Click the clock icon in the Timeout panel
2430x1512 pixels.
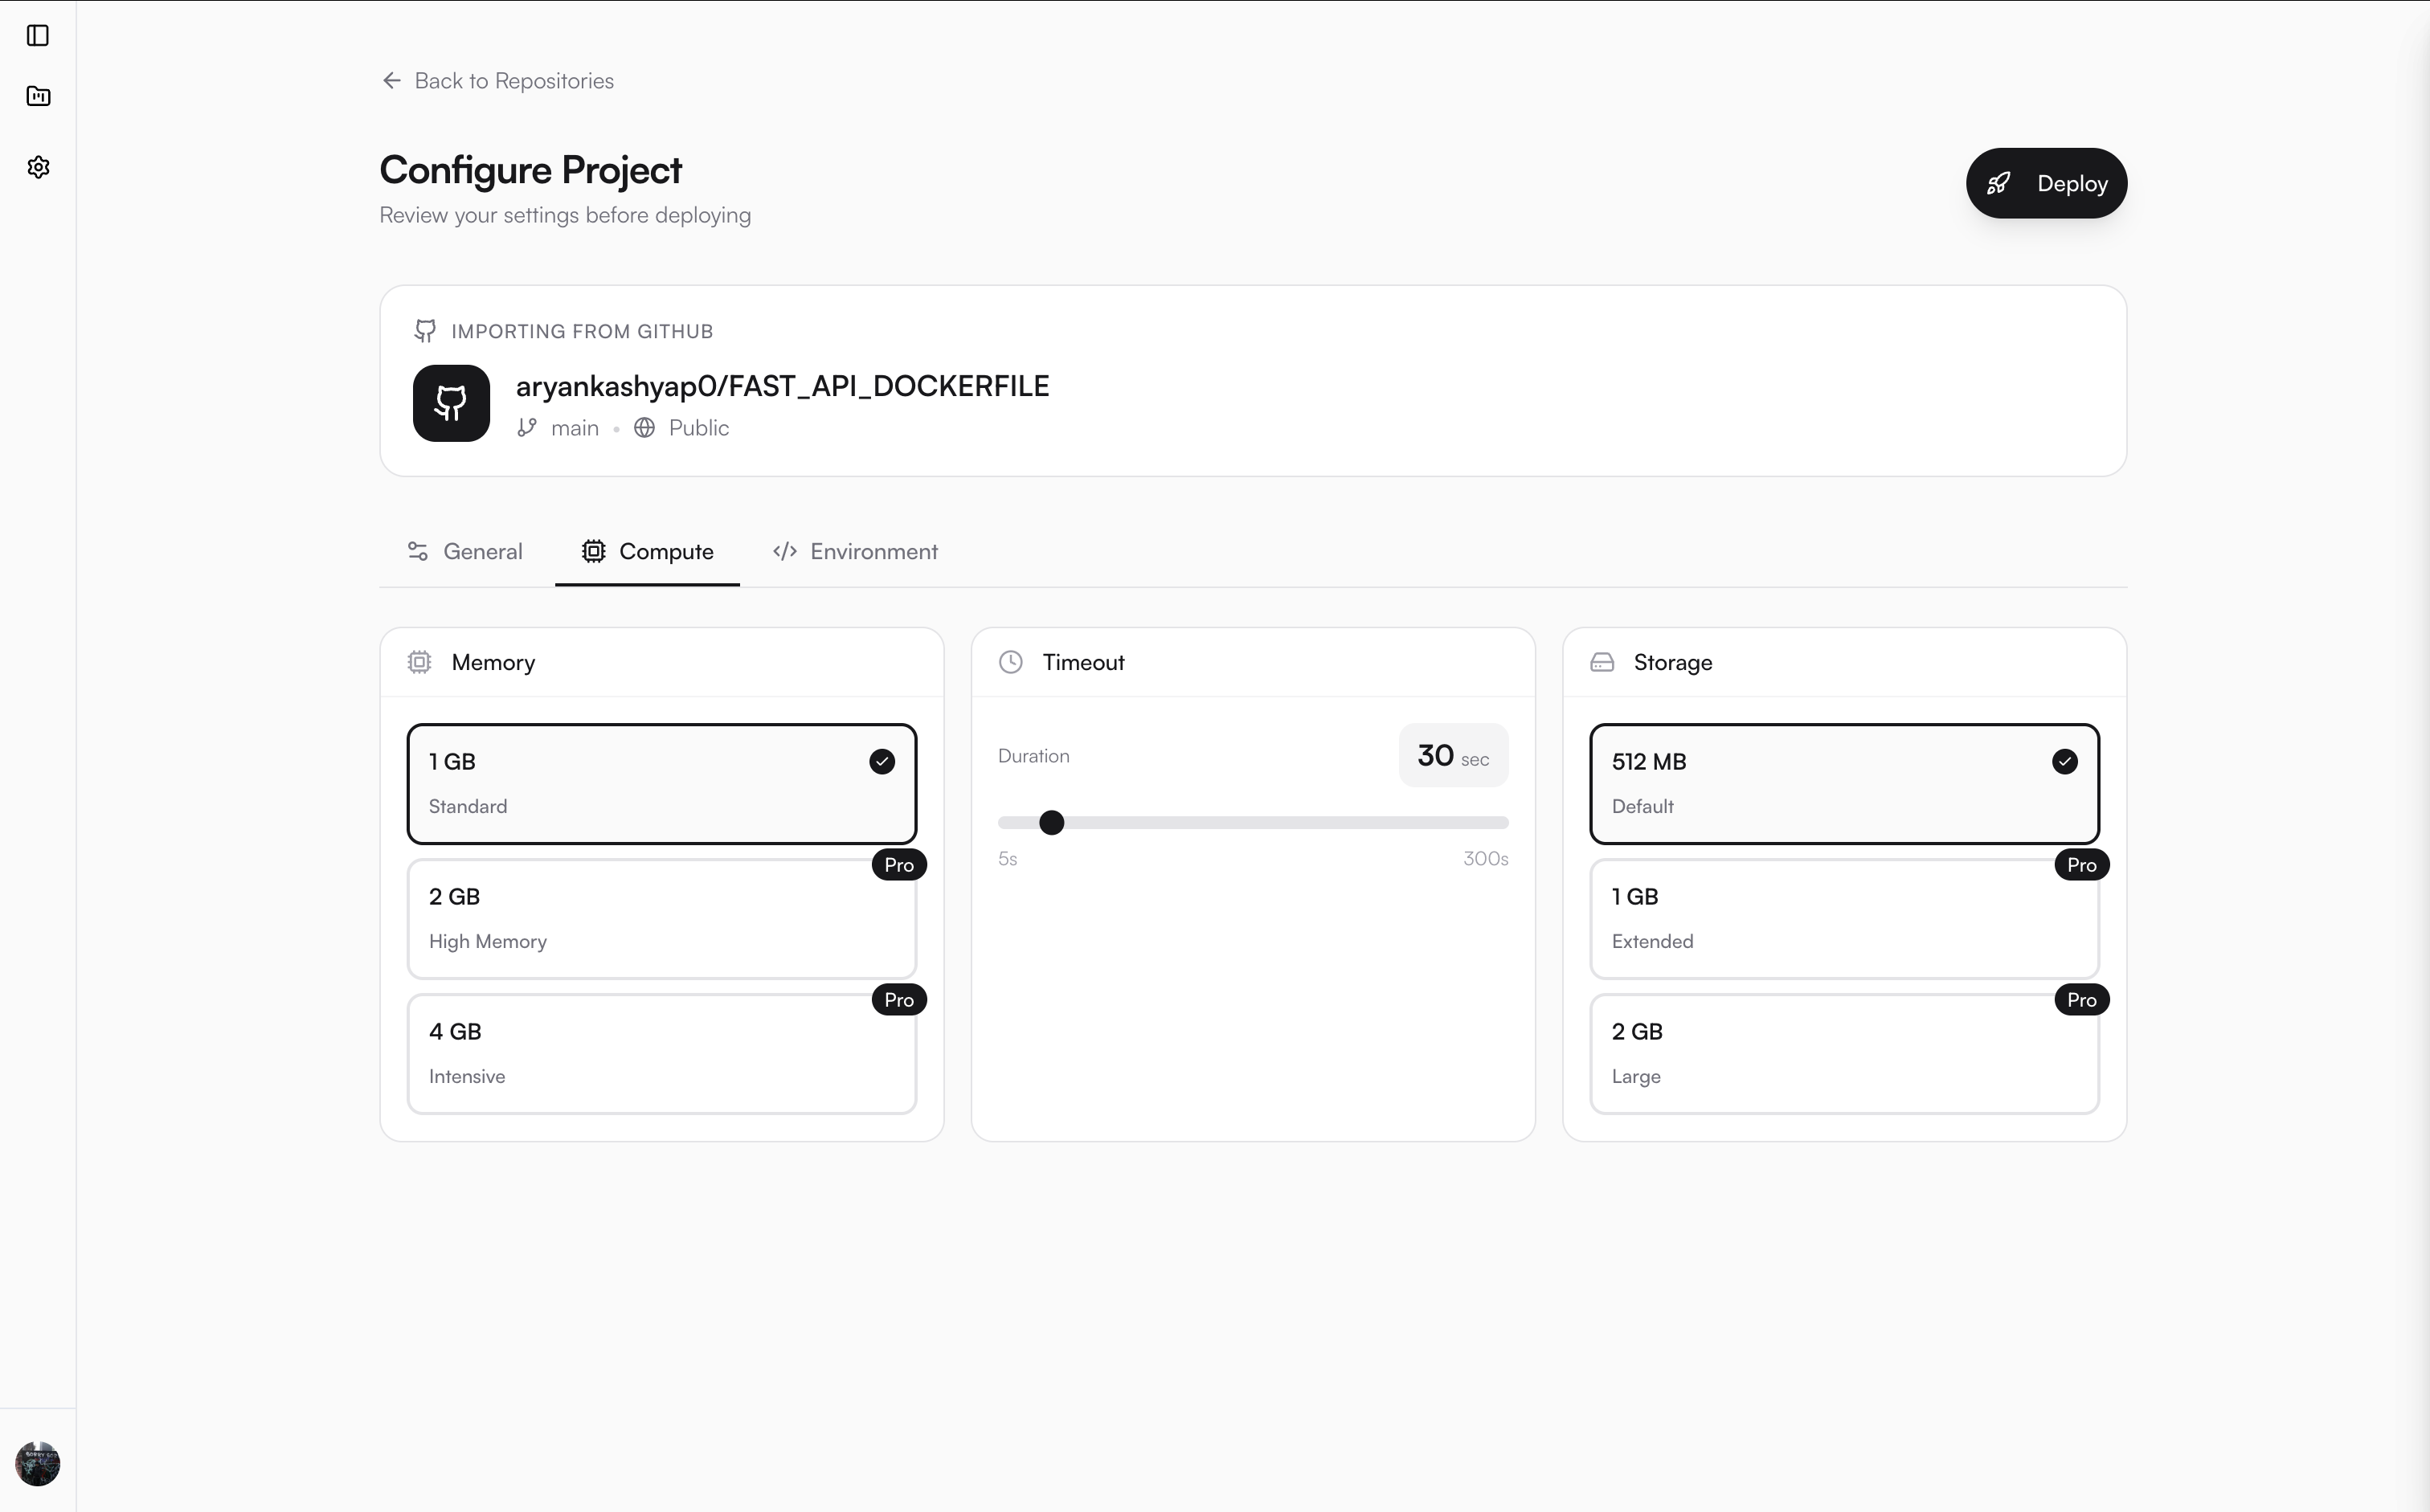point(1010,661)
